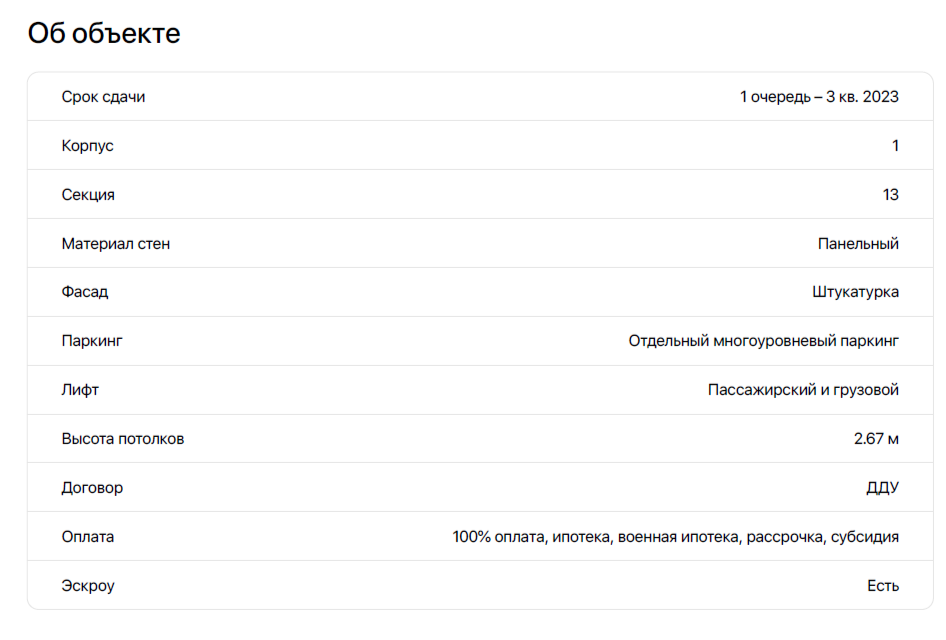Select the section value "13"

coord(890,195)
